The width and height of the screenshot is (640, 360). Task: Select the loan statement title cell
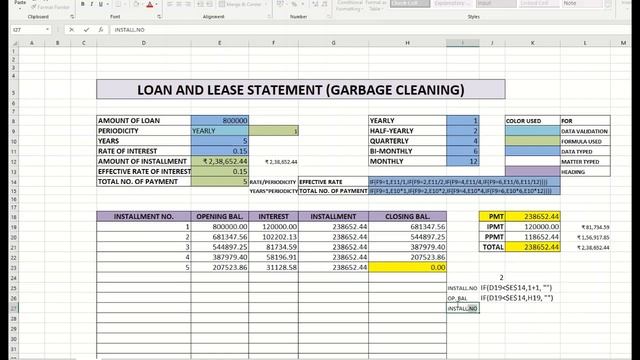pos(301,89)
